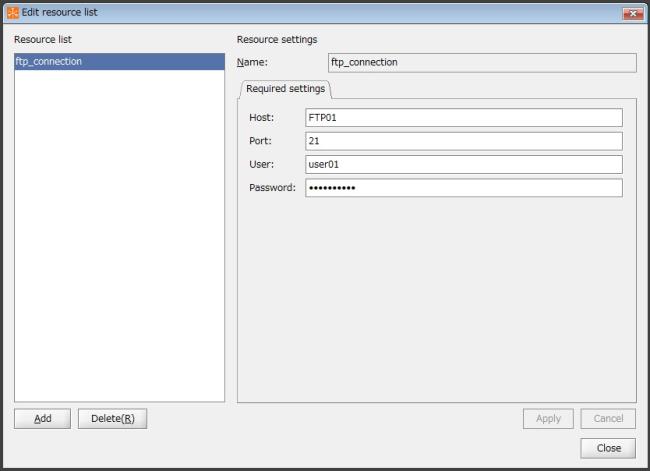Select ftp_connection in the resource list
The image size is (650, 471).
(119, 62)
